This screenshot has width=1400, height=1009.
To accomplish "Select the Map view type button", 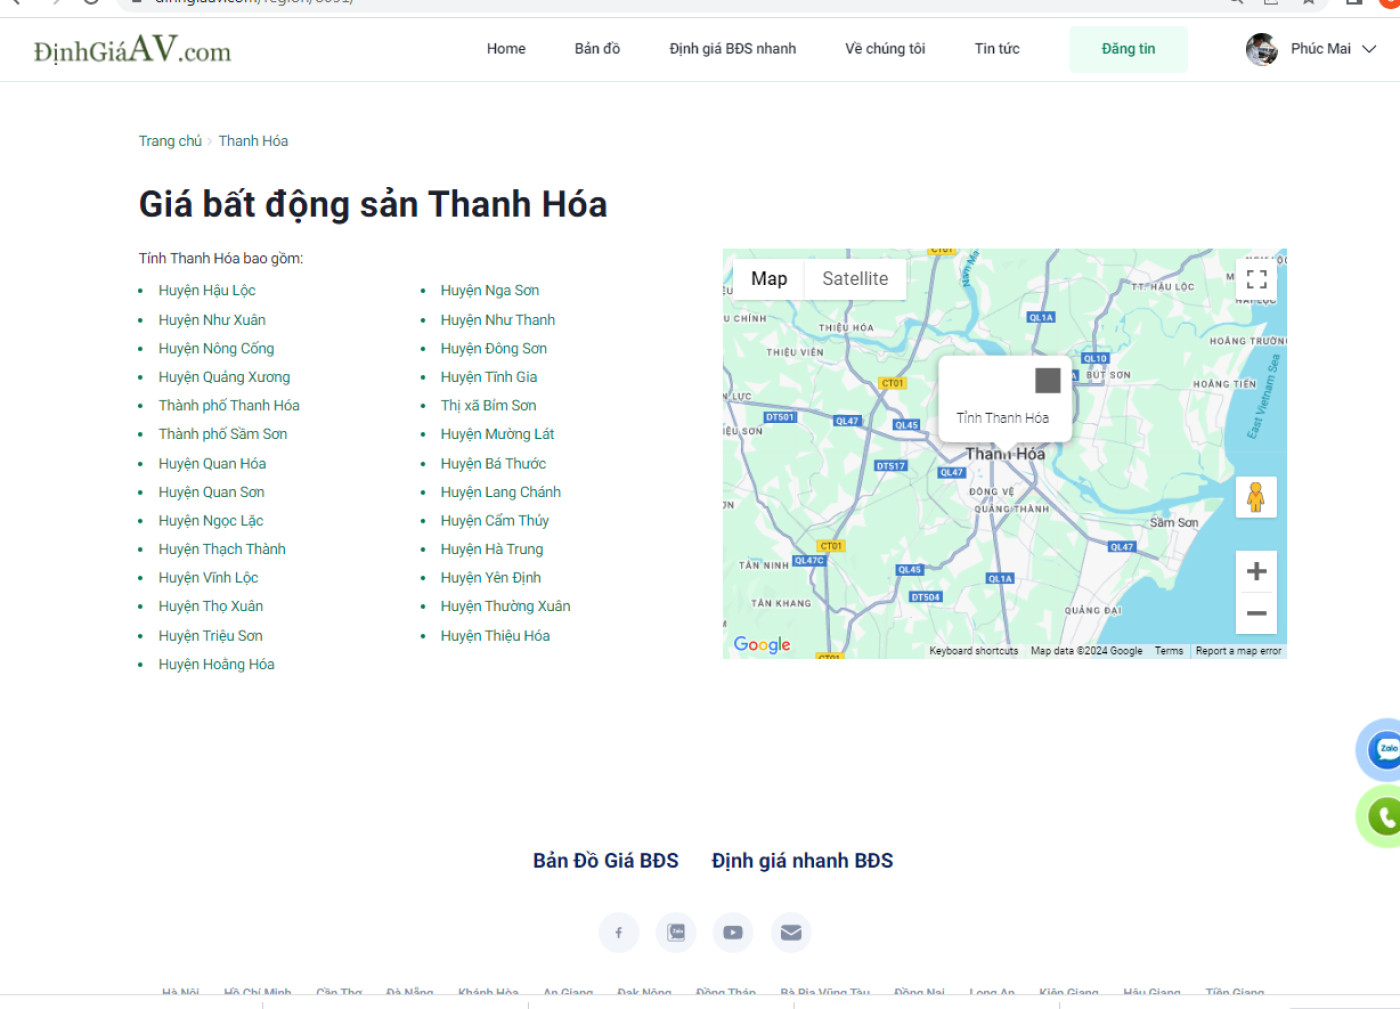I will tap(769, 279).
